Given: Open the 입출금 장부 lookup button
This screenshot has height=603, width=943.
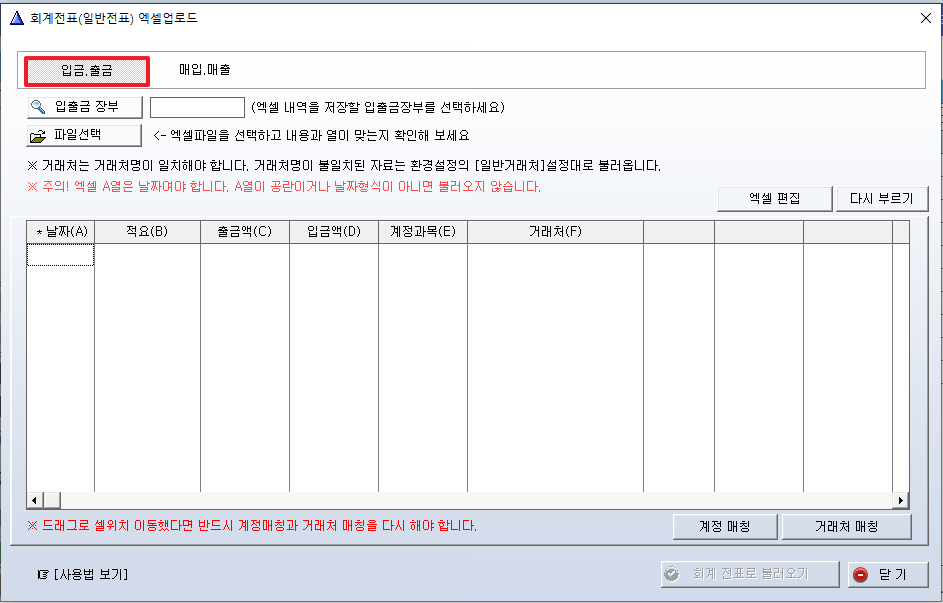Looking at the screenshot, I should (85, 107).
